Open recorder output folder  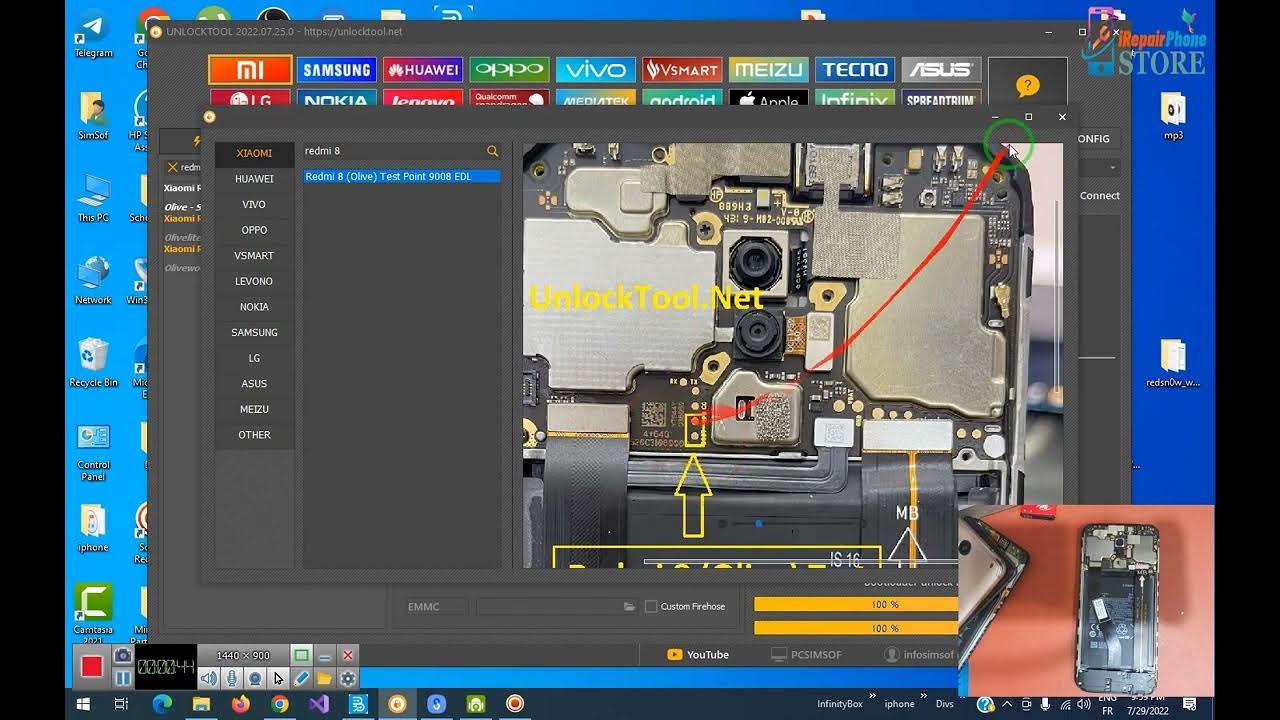coord(325,678)
